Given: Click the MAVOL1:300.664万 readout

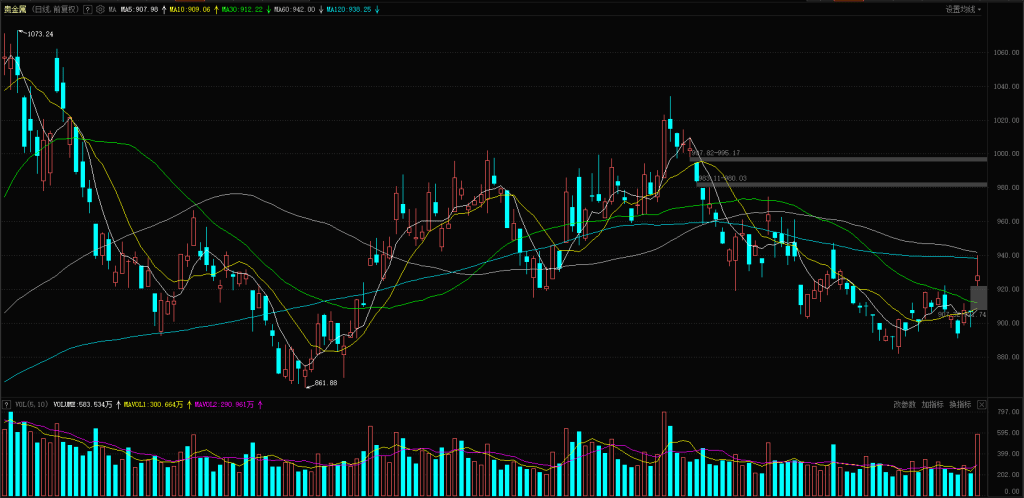Looking at the screenshot, I should pyautogui.click(x=153, y=405).
